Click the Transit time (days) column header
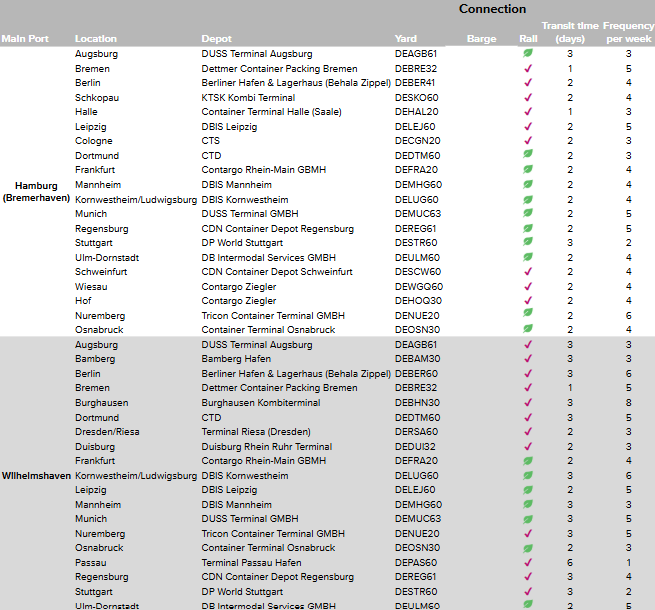Image resolution: width=655 pixels, height=610 pixels. 570,32
